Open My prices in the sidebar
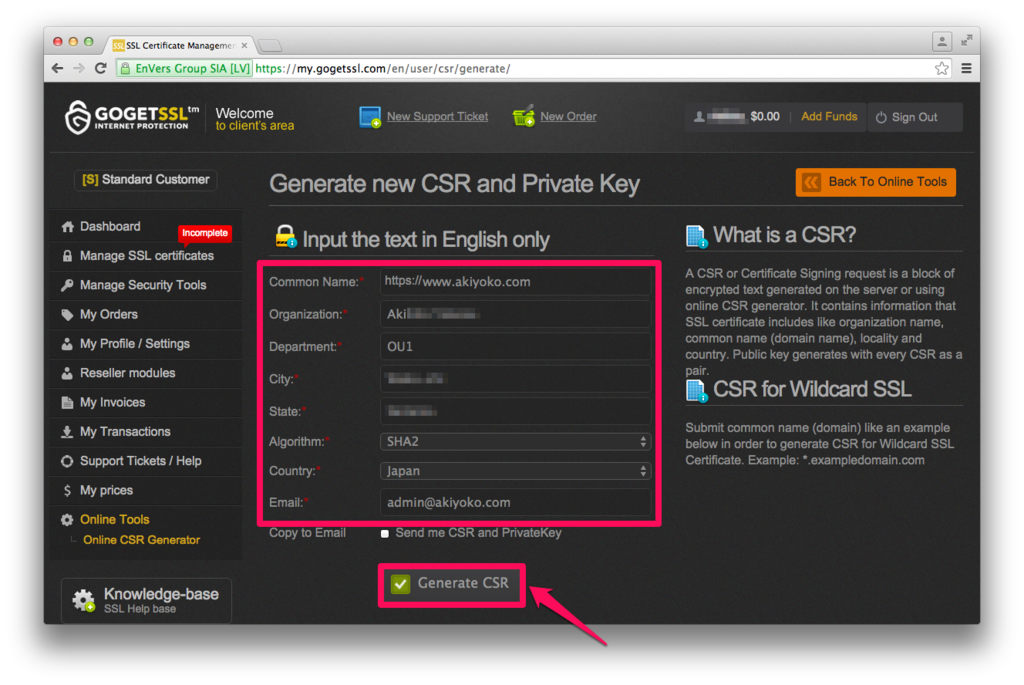 [x=106, y=490]
